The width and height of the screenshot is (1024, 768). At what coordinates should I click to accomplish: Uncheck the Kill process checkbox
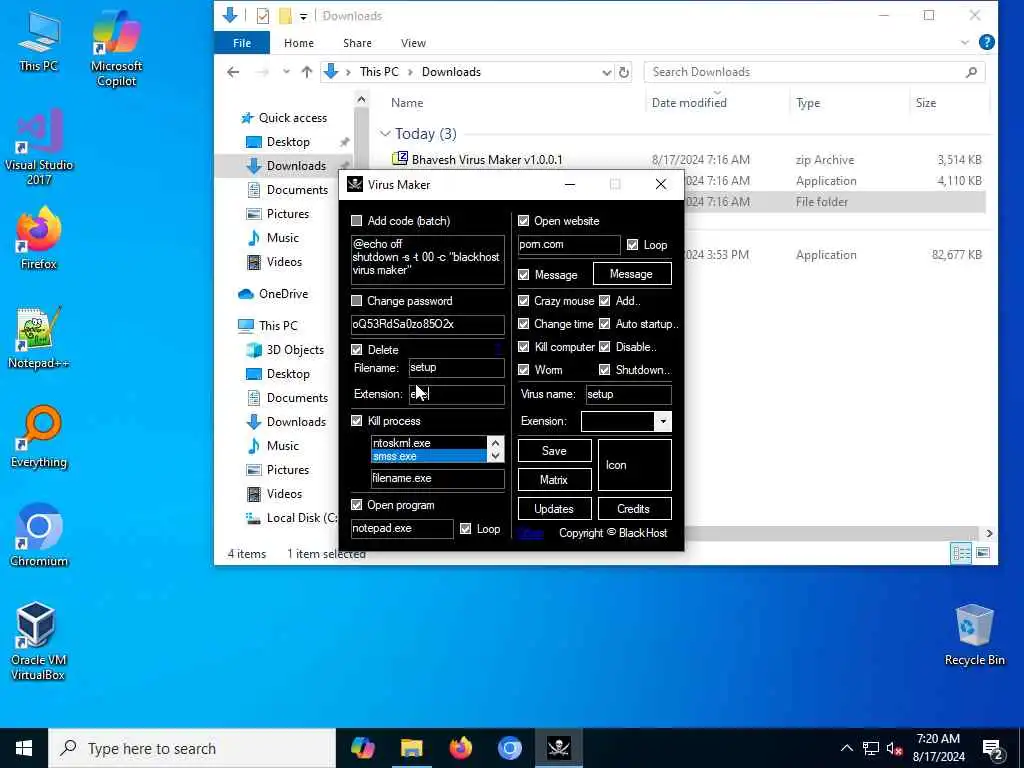point(357,421)
